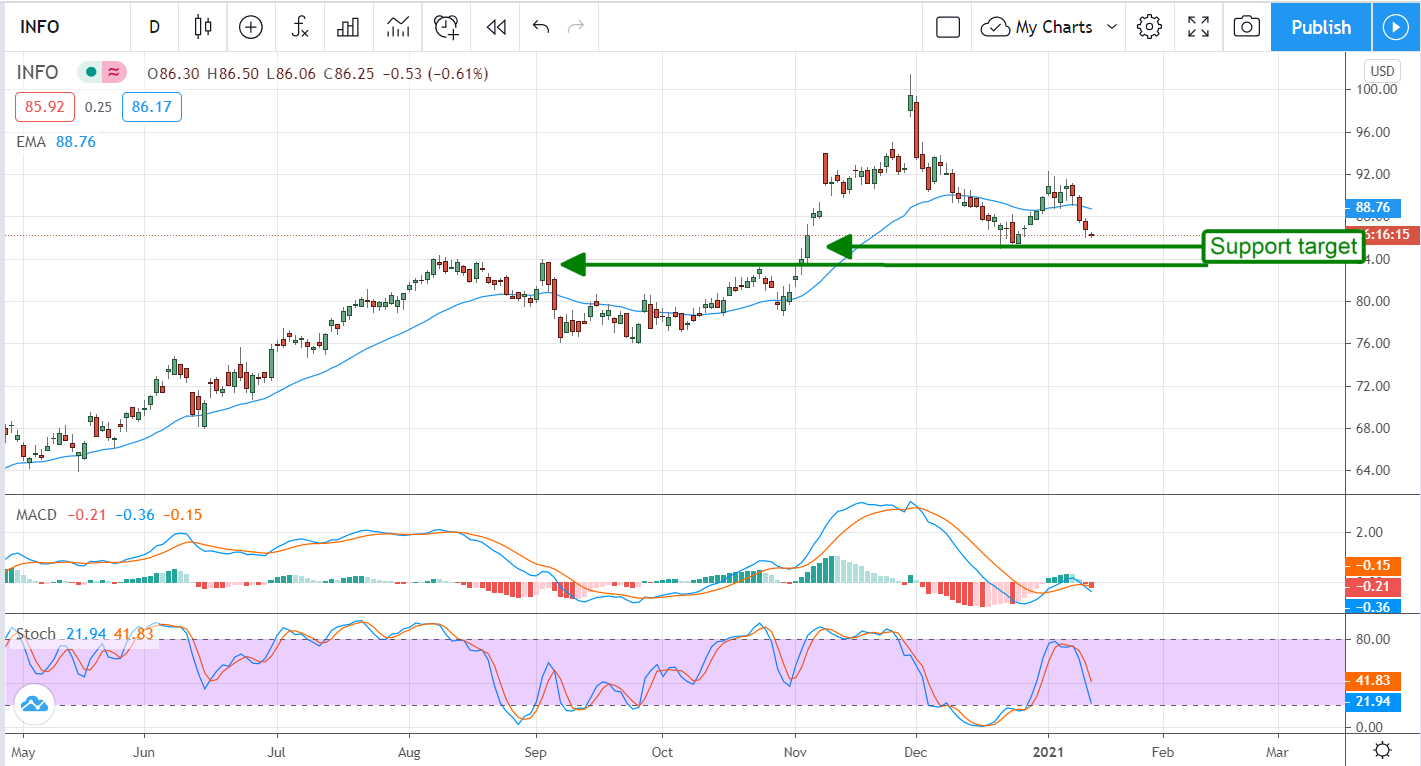Open the fx indicators menu
Image resolution: width=1421 pixels, height=766 pixels.
click(300, 27)
